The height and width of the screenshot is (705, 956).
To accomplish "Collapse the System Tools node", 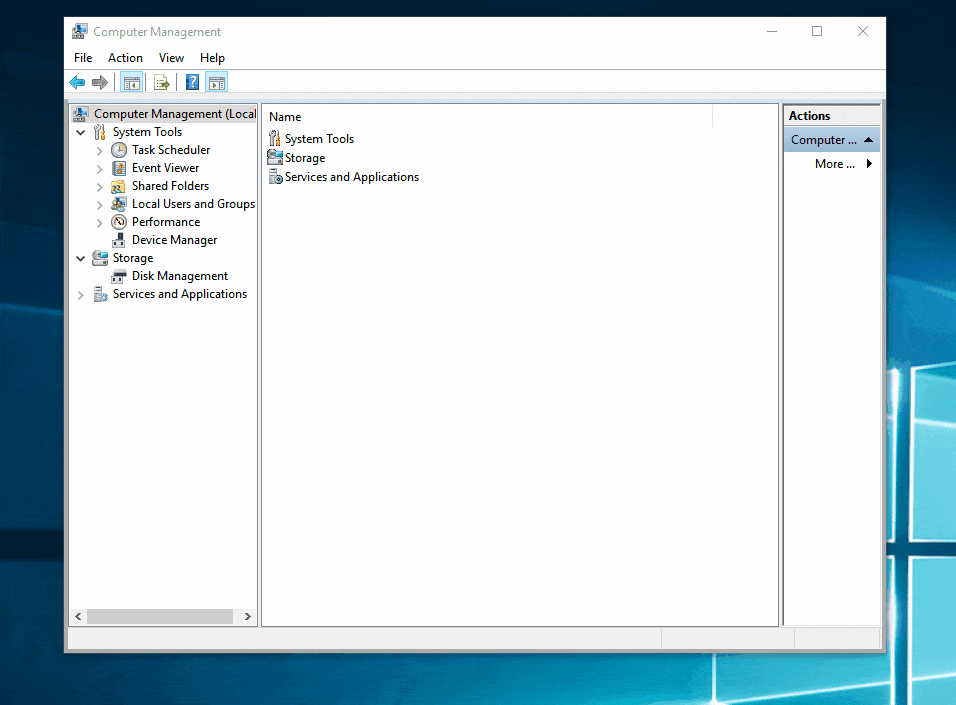I will [x=81, y=131].
